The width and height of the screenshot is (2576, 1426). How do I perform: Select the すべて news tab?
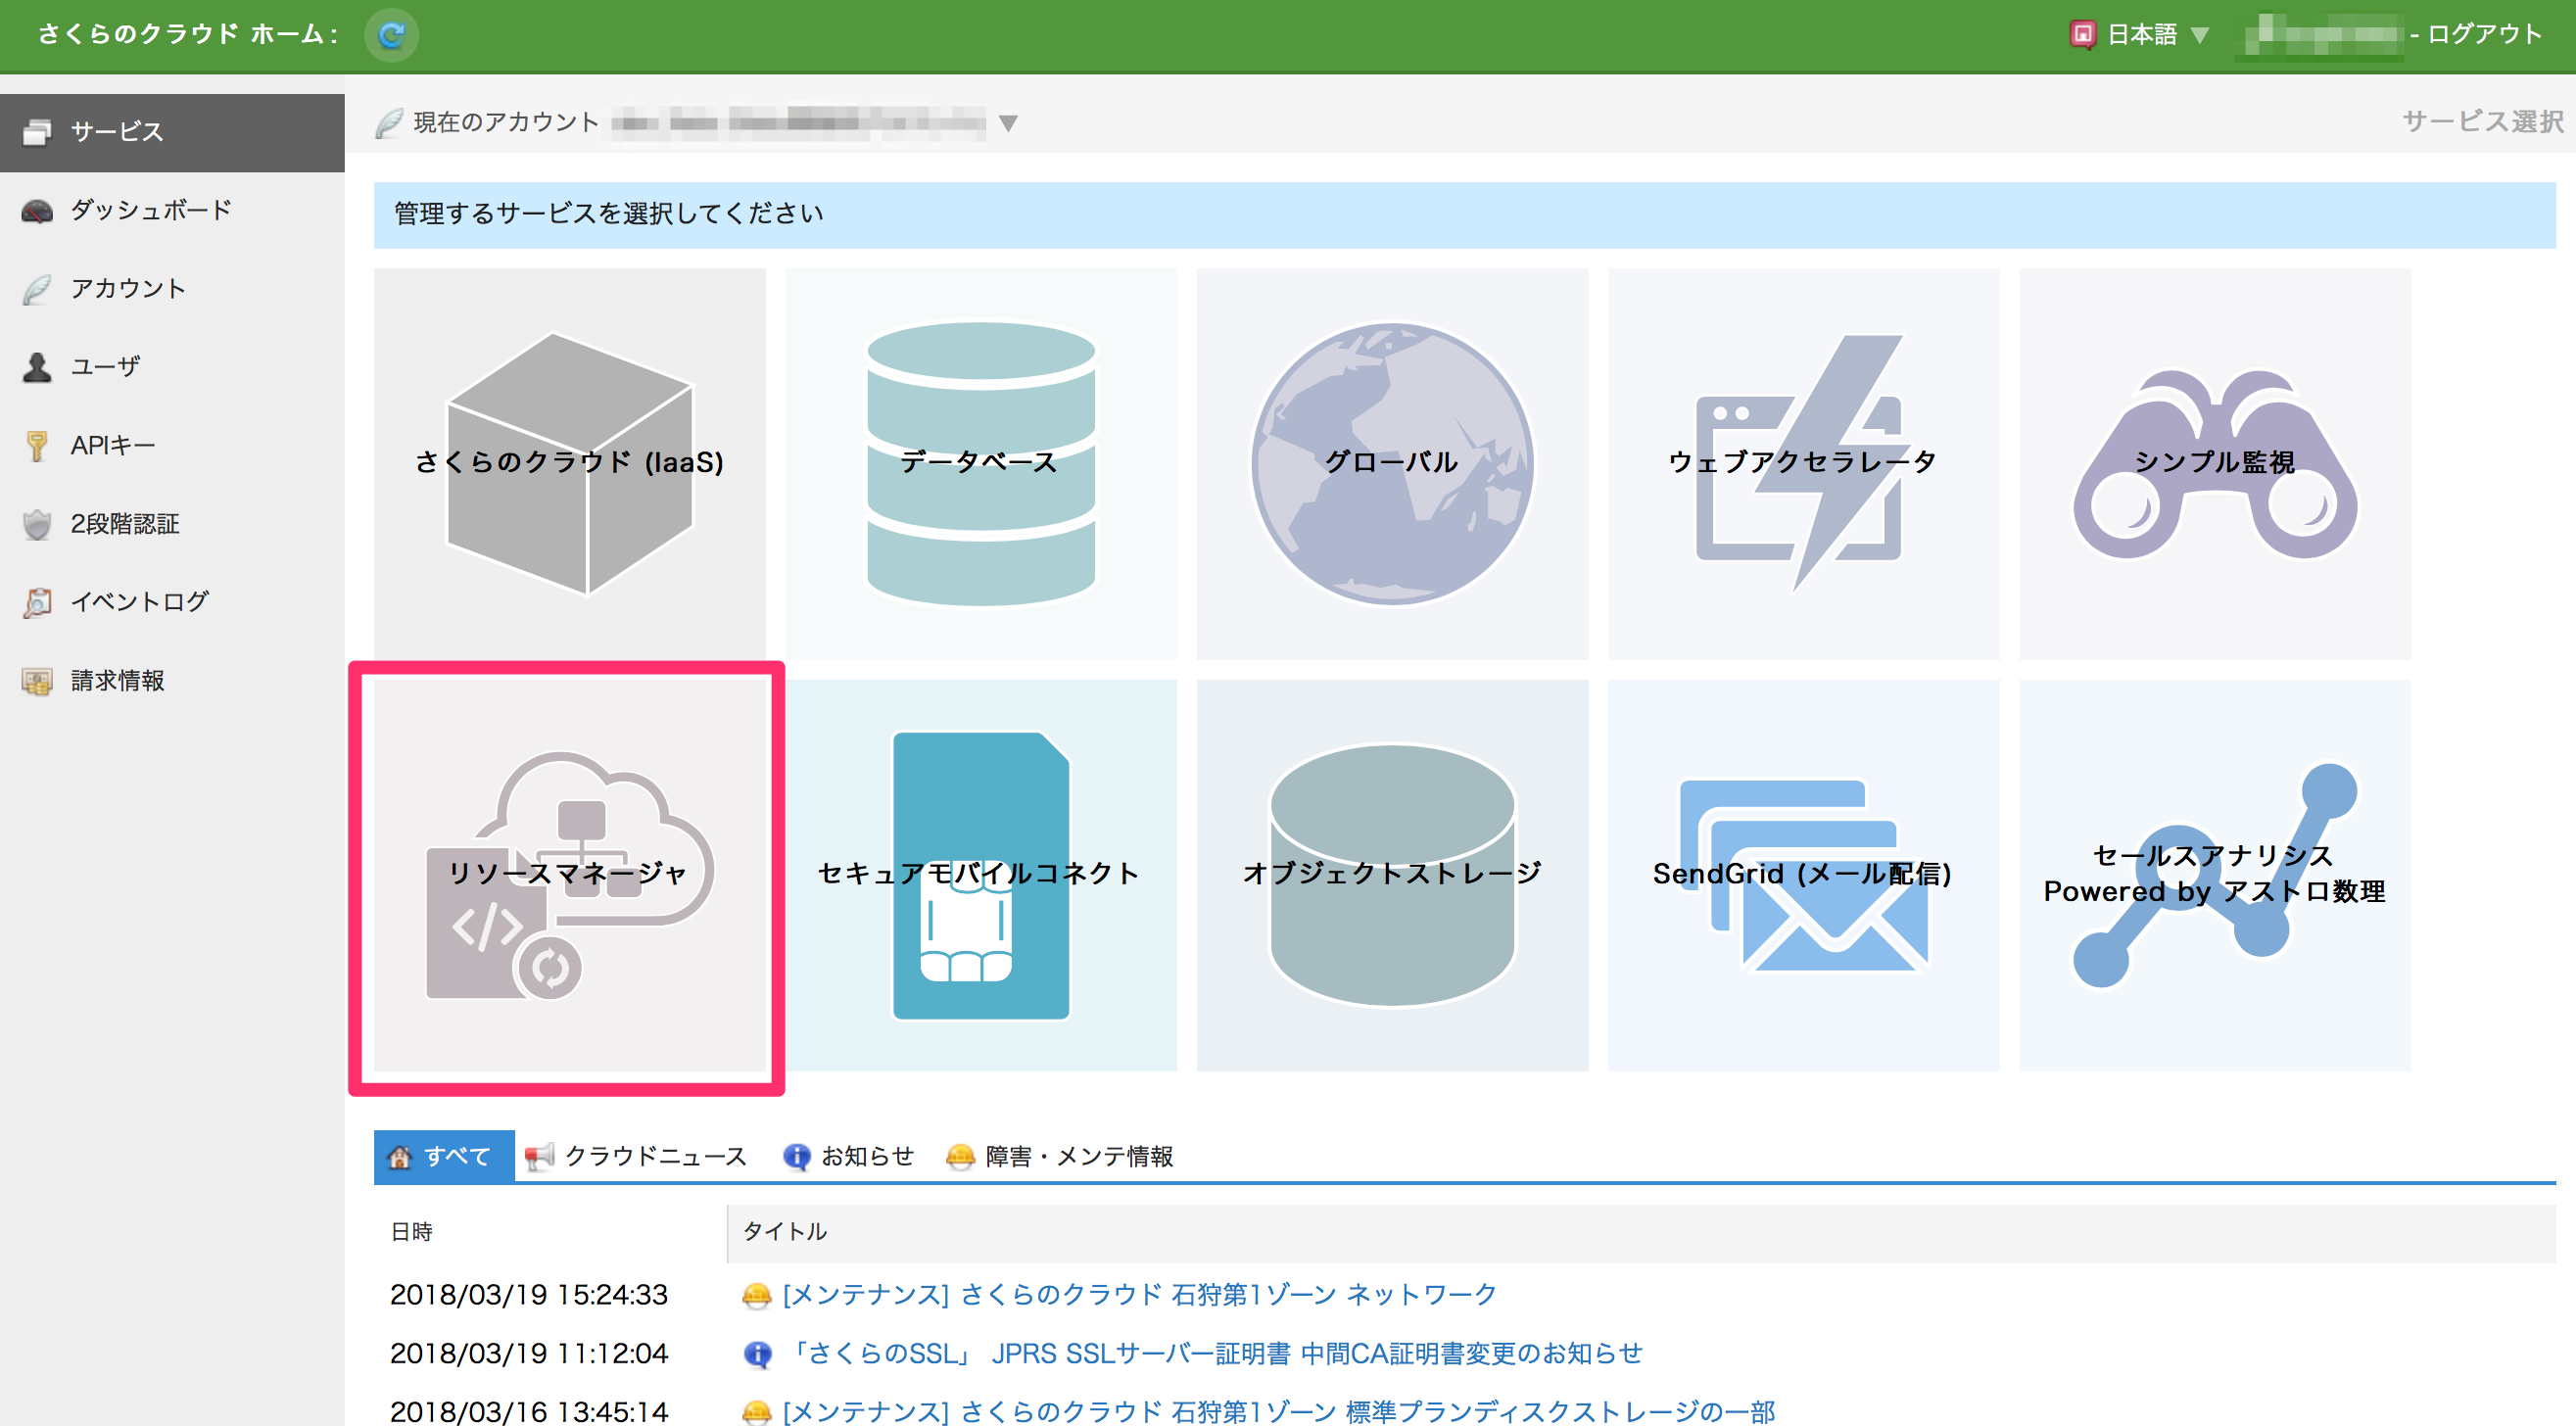click(x=444, y=1156)
